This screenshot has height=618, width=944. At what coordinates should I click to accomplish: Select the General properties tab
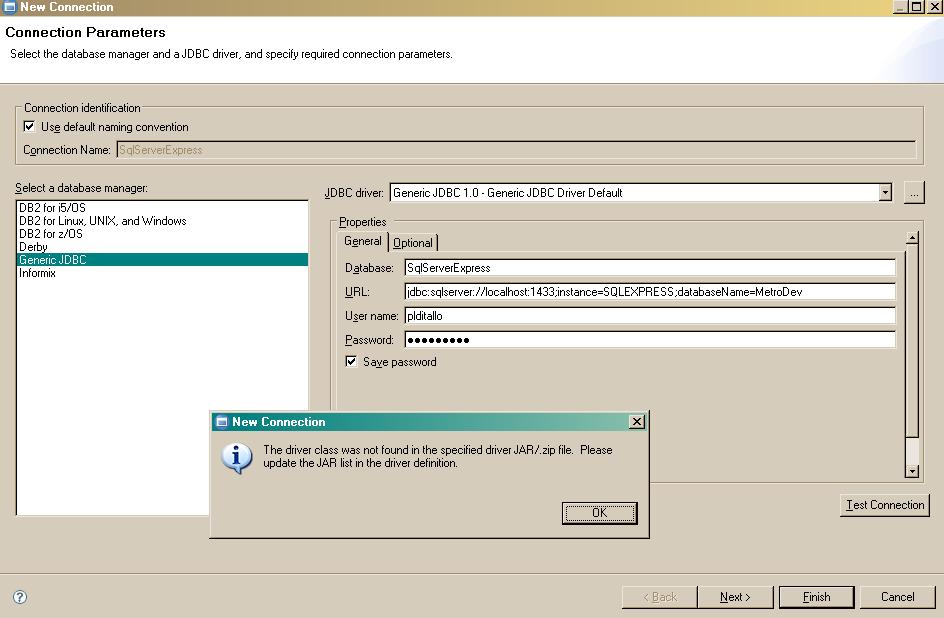(x=363, y=241)
